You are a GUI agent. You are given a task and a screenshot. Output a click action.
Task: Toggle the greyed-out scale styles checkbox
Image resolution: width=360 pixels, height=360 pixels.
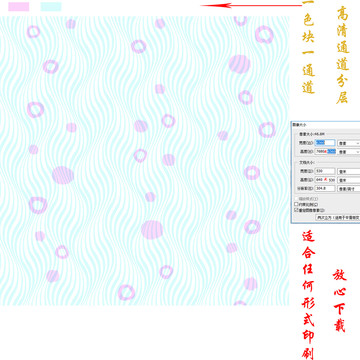pyautogui.click(x=296, y=199)
